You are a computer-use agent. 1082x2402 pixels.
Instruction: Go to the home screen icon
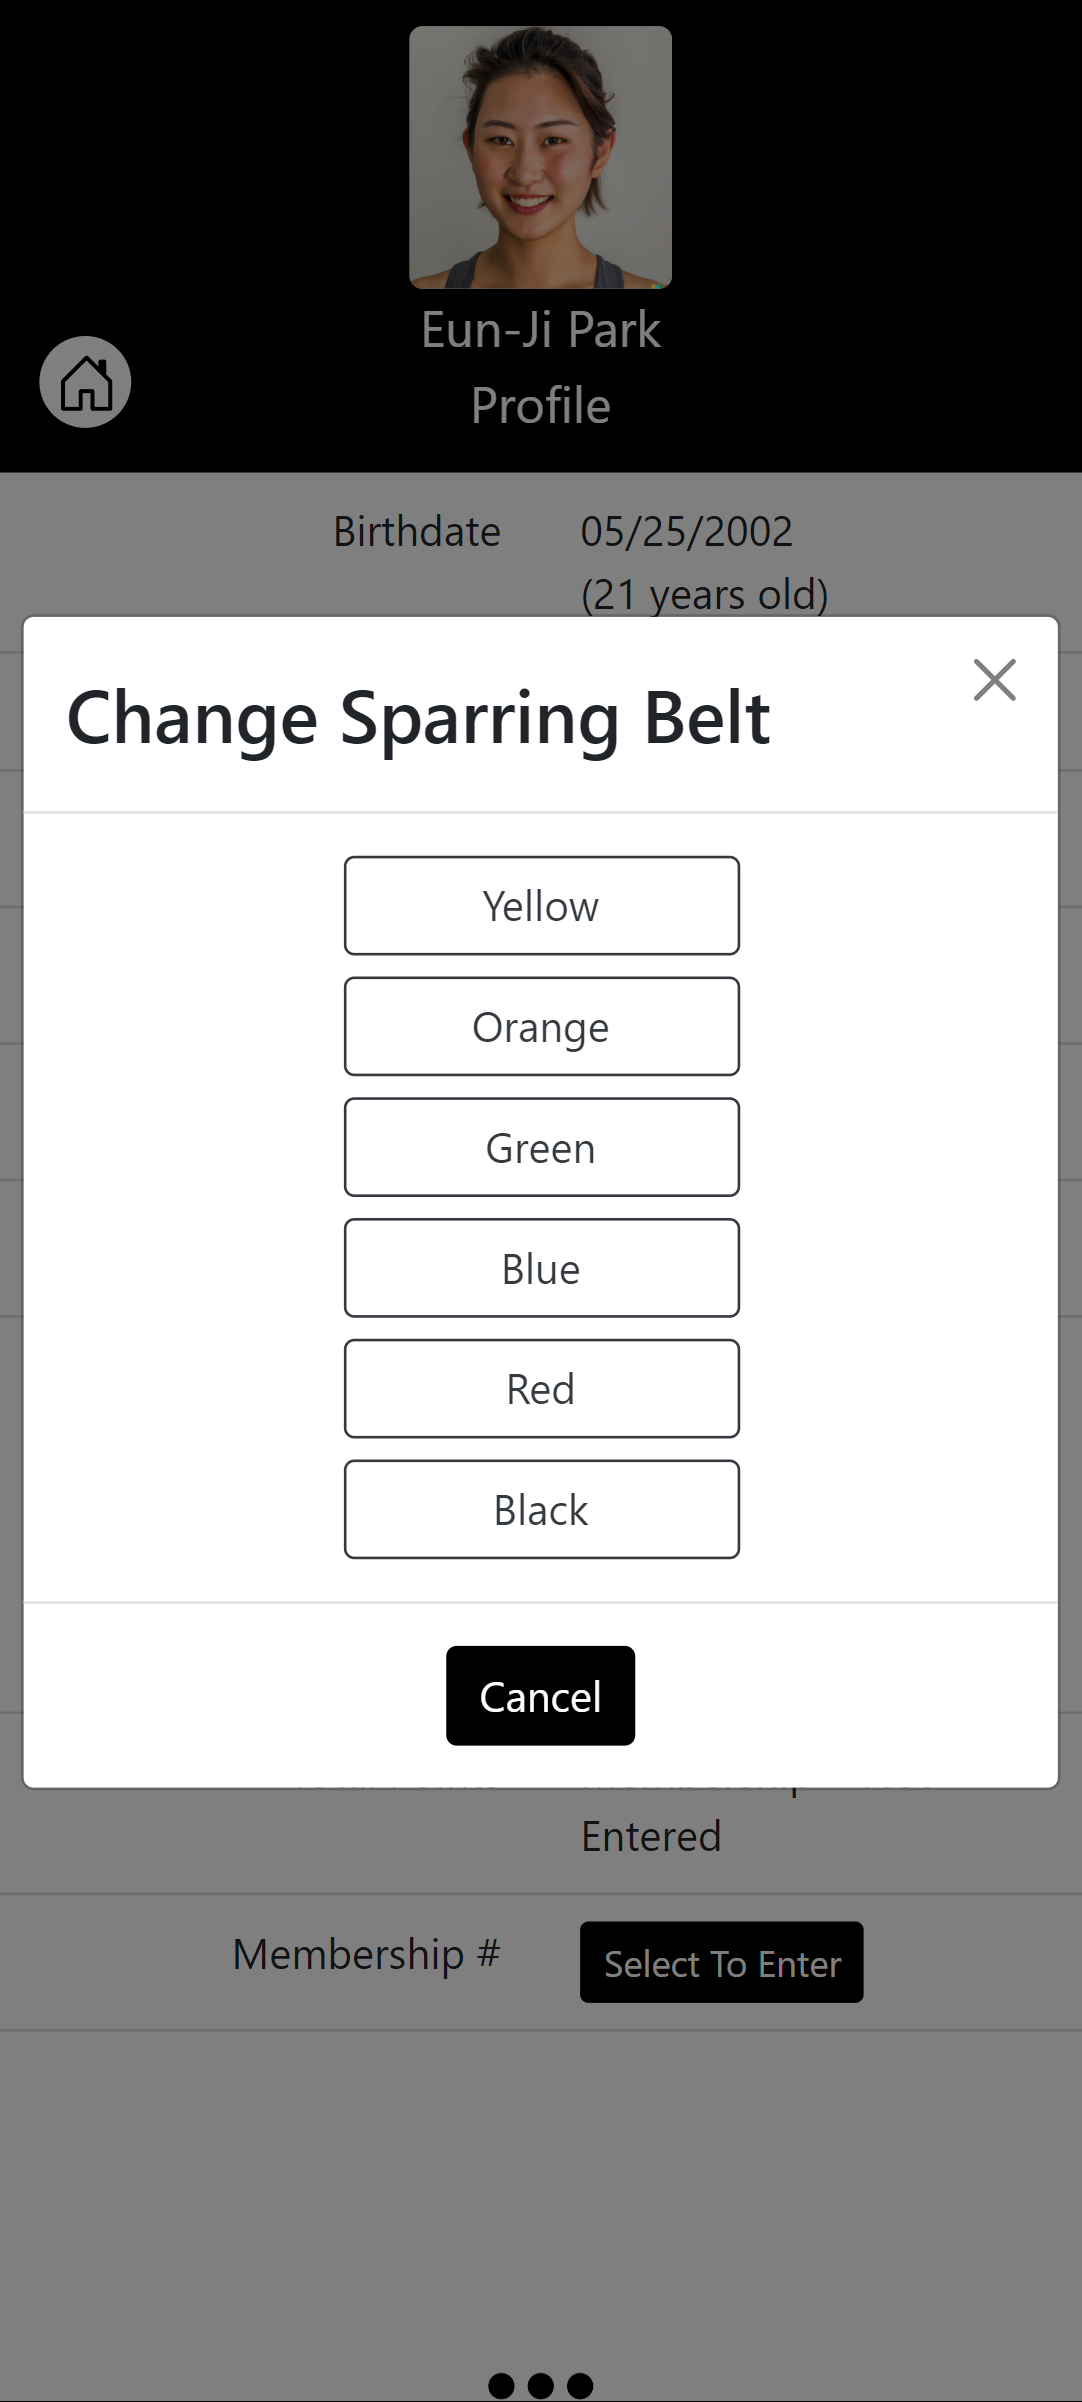click(x=85, y=382)
